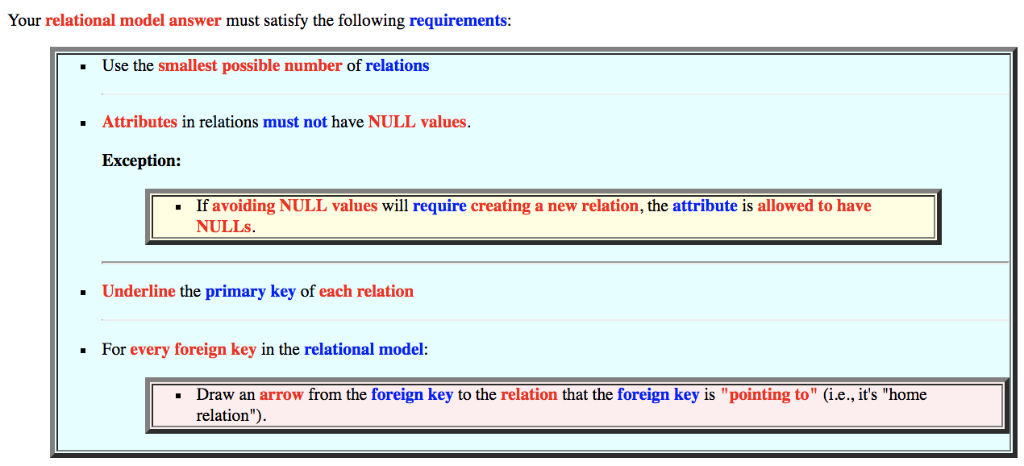Click the bold "Exception:" label
Image resolution: width=1024 pixels, height=466 pixels.
(x=142, y=160)
